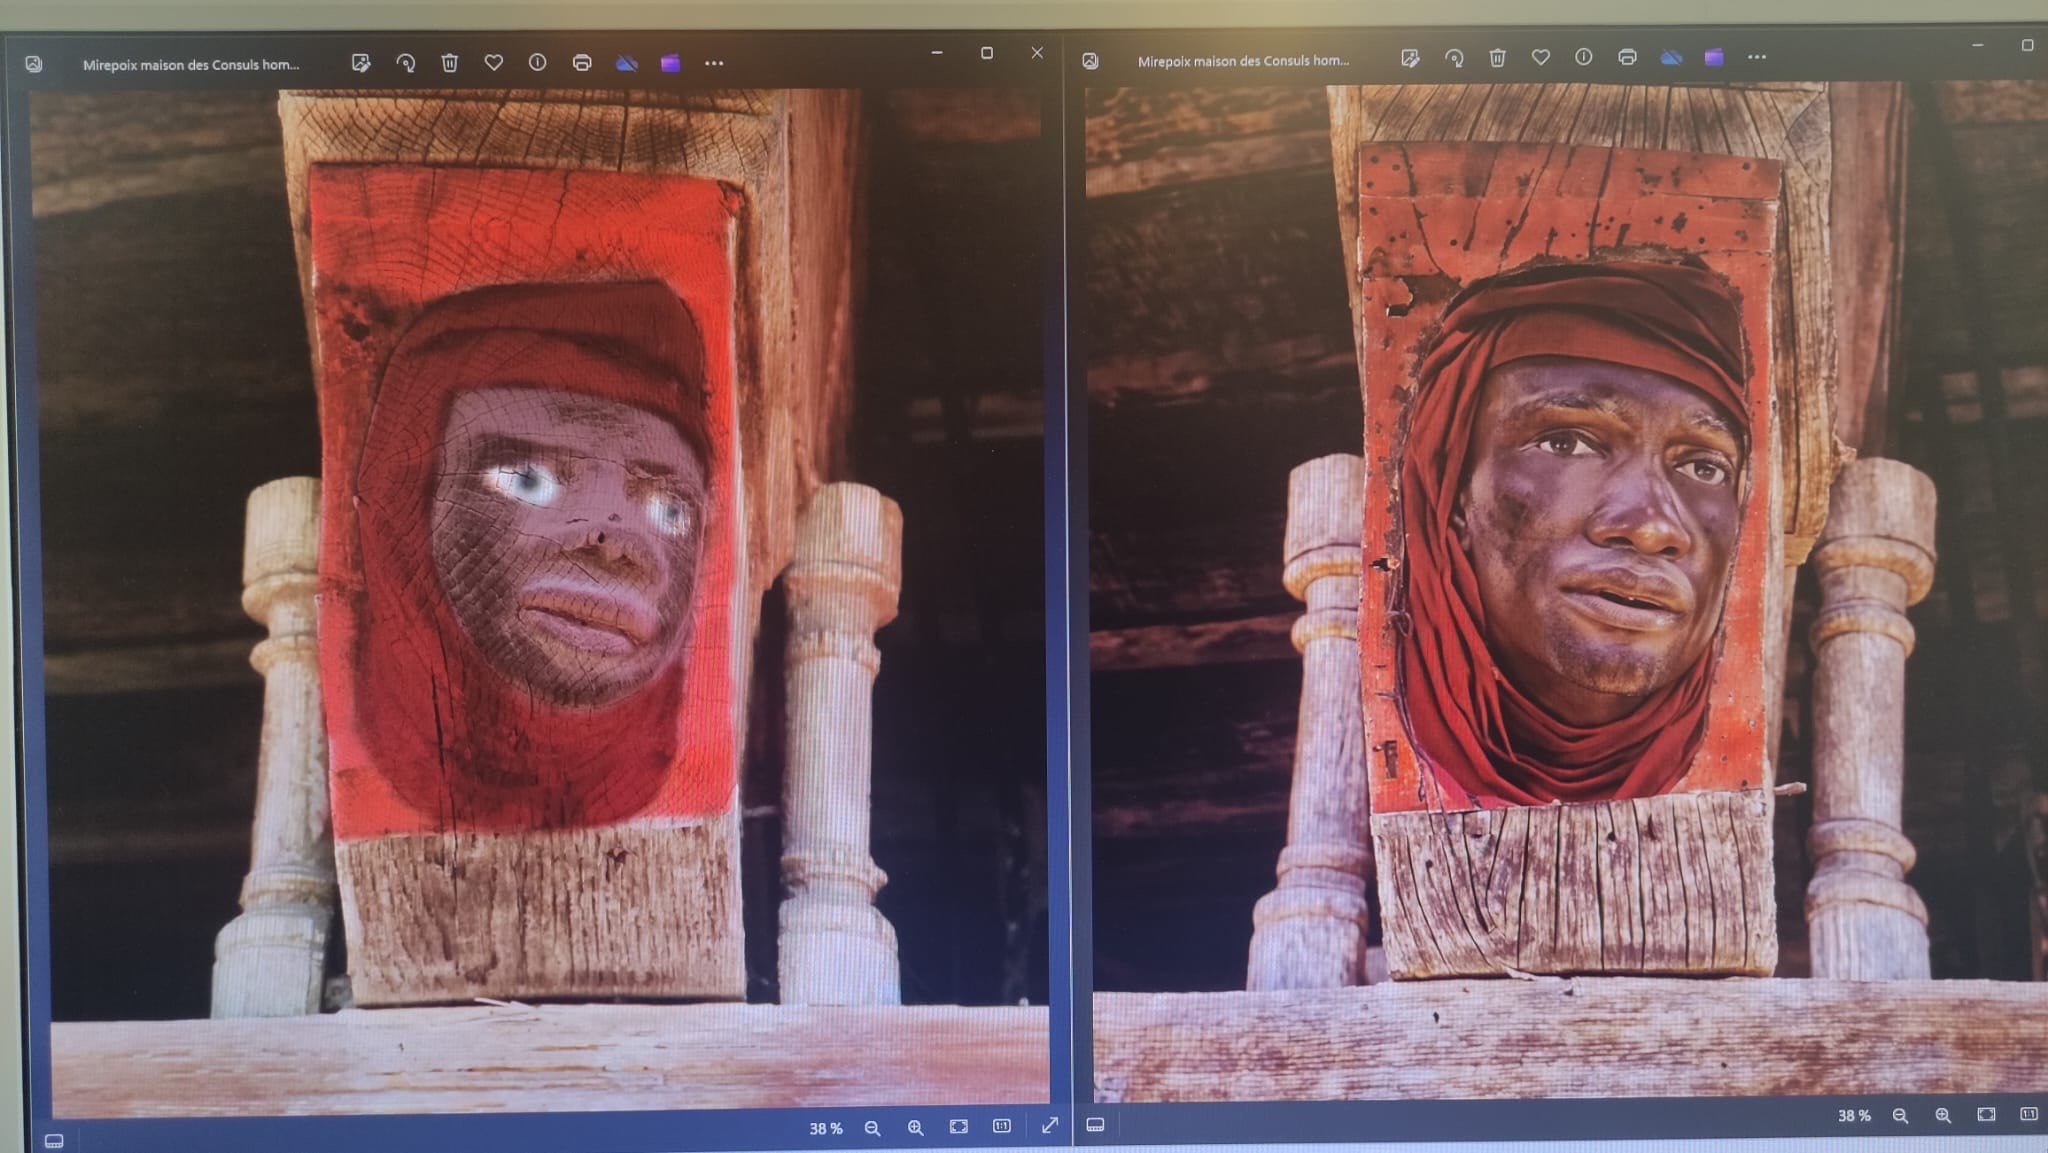Print the photo from left window
The width and height of the screenshot is (2048, 1153).
pyautogui.click(x=582, y=63)
